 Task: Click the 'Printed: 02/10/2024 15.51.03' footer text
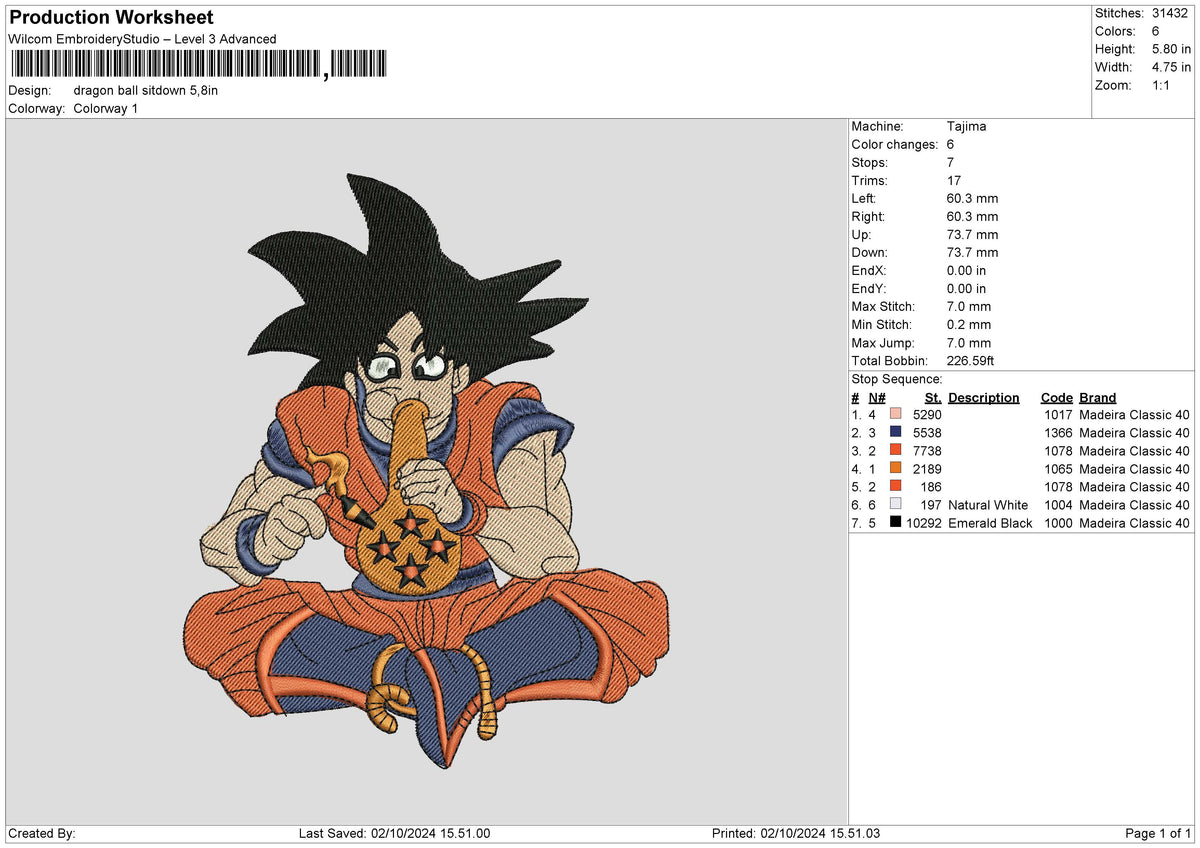pos(795,833)
